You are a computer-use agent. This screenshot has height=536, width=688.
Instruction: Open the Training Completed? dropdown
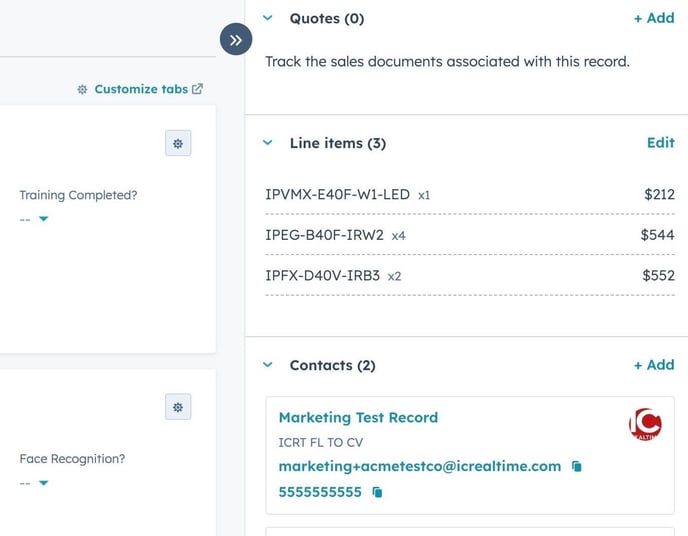43,219
